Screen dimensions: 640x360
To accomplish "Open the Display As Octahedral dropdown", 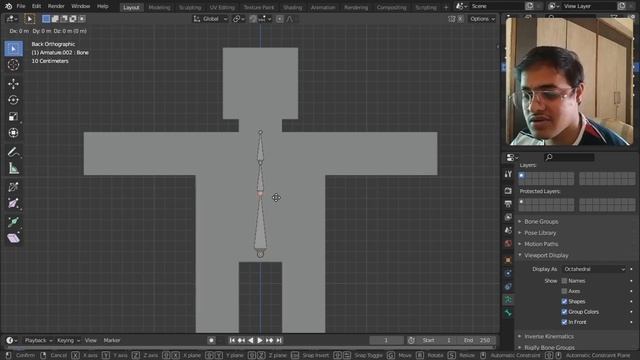I will coord(595,269).
